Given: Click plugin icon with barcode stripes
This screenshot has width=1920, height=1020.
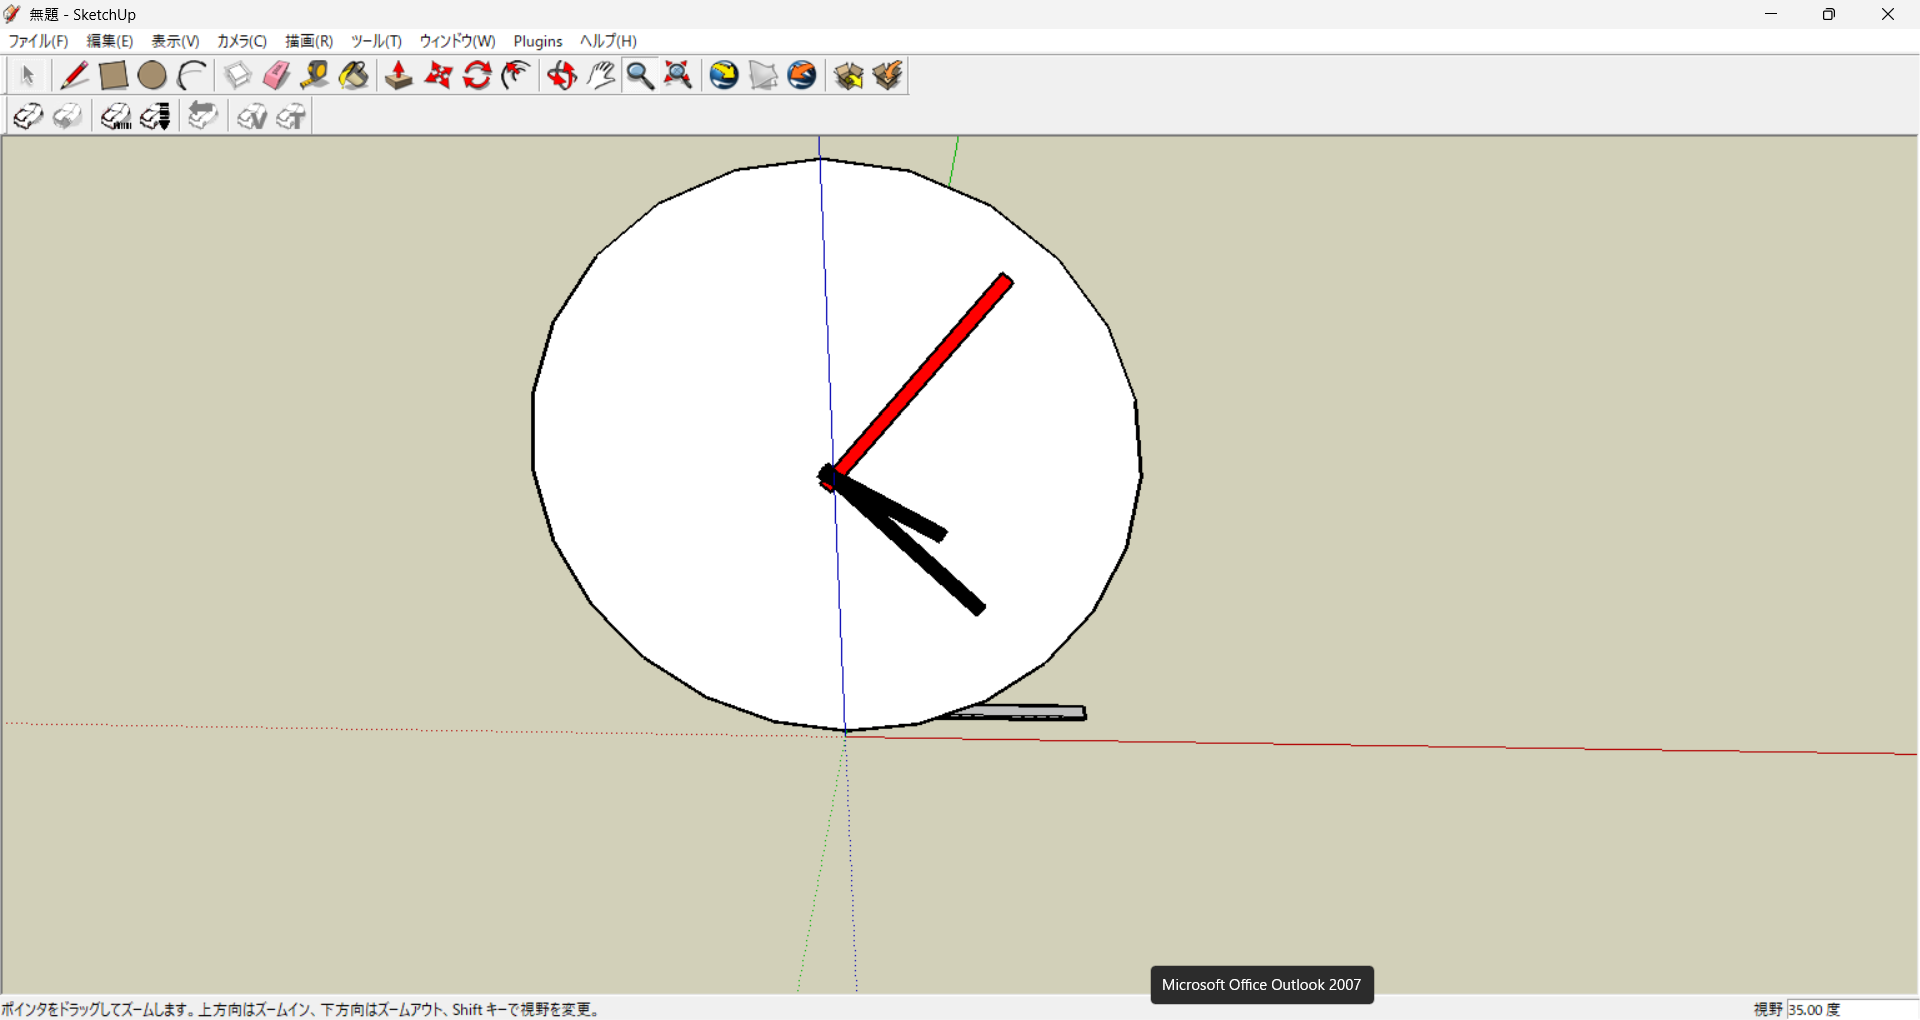Looking at the screenshot, I should click(116, 117).
